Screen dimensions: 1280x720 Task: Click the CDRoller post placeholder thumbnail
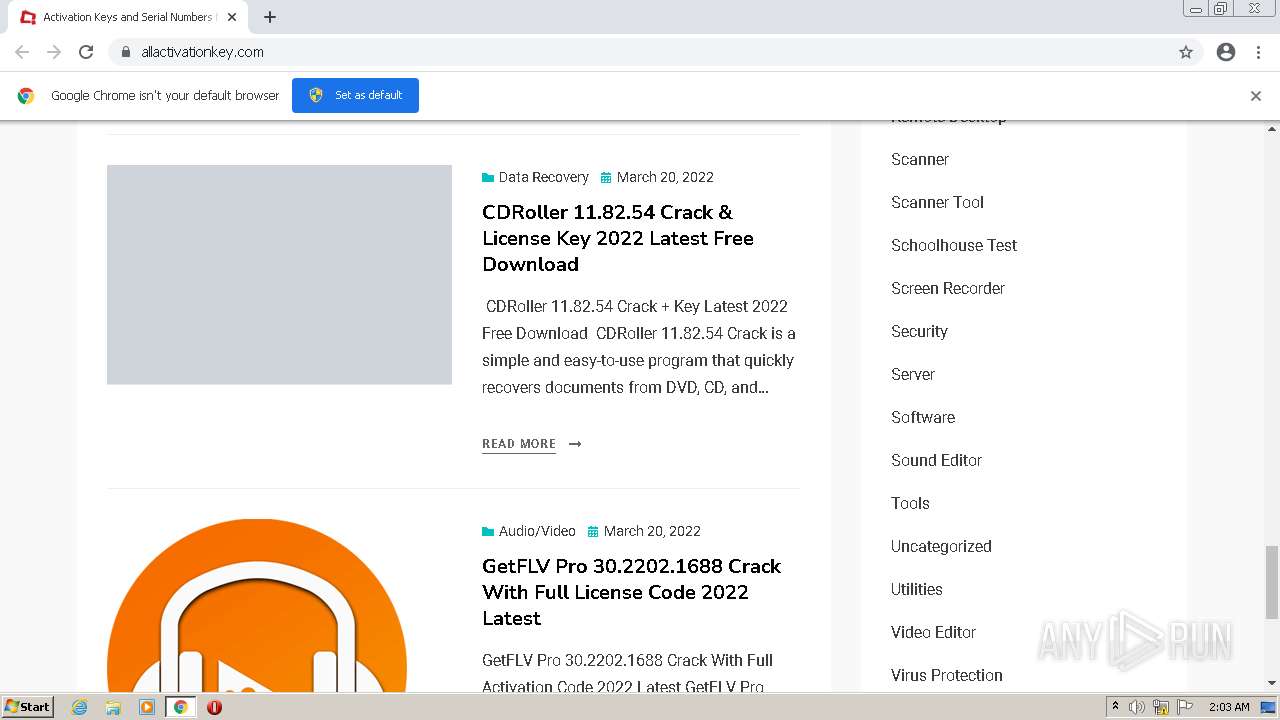(279, 274)
